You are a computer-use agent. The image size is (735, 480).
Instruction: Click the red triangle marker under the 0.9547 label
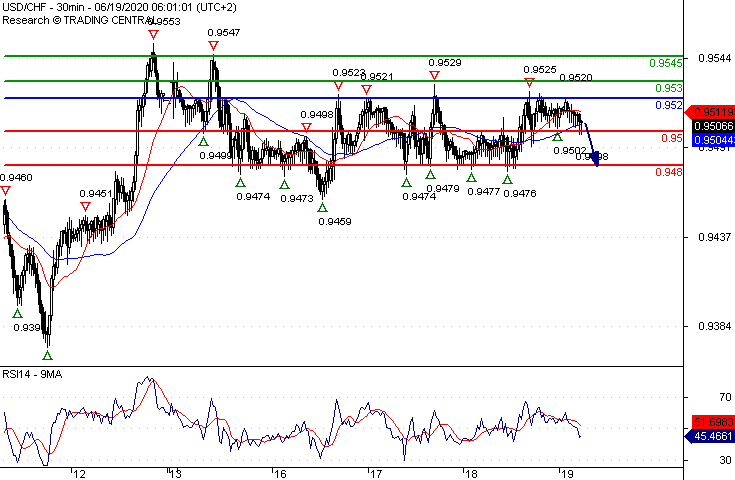click(213, 45)
